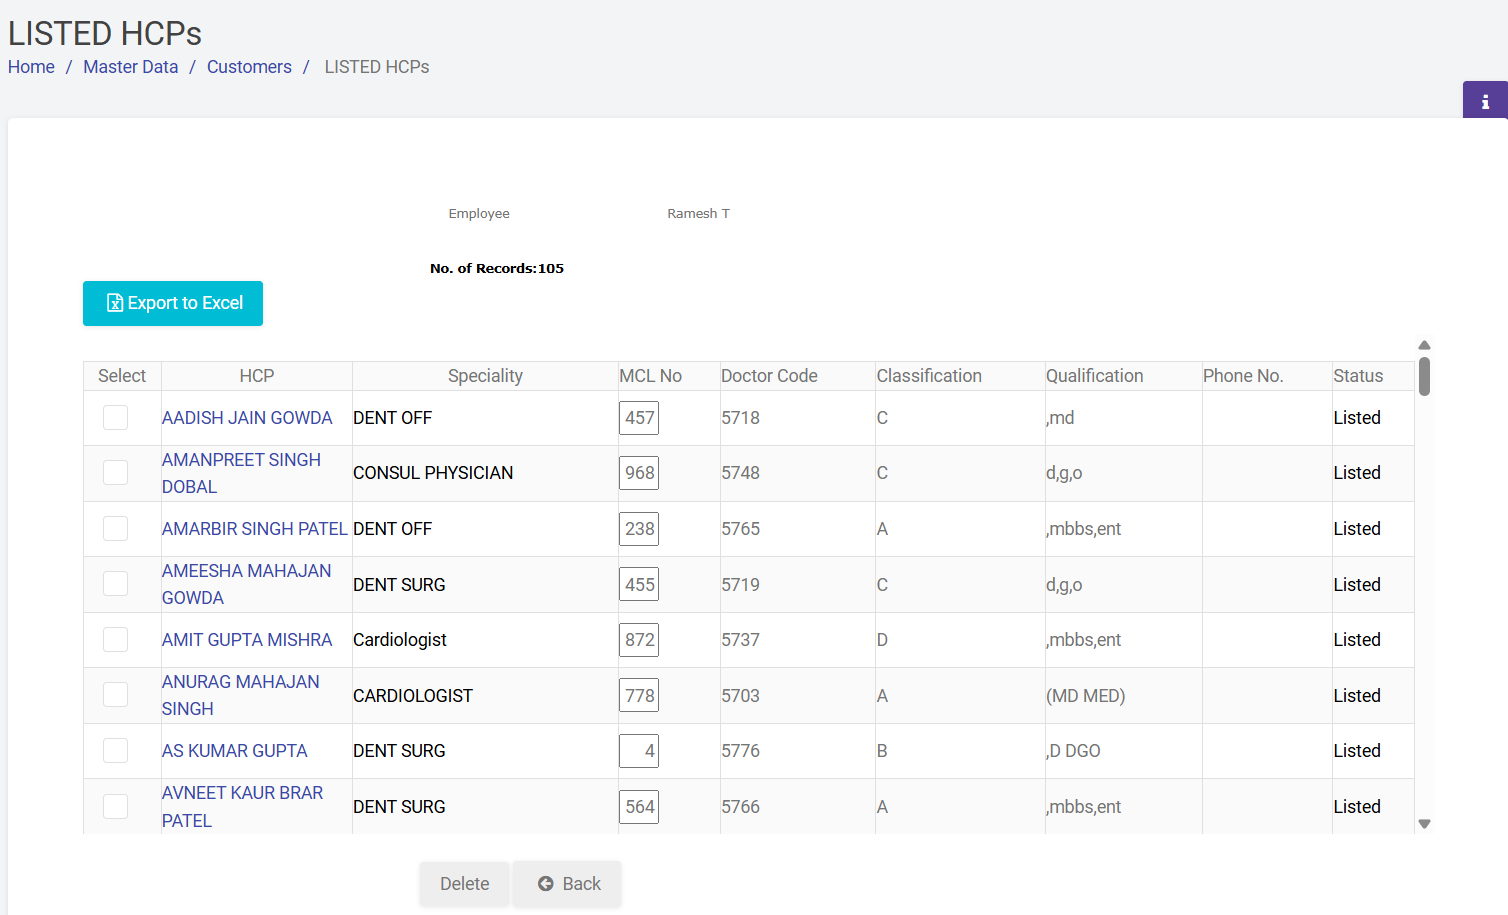This screenshot has height=915, width=1508.
Task: Click MCL No field showing 778
Action: click(639, 696)
